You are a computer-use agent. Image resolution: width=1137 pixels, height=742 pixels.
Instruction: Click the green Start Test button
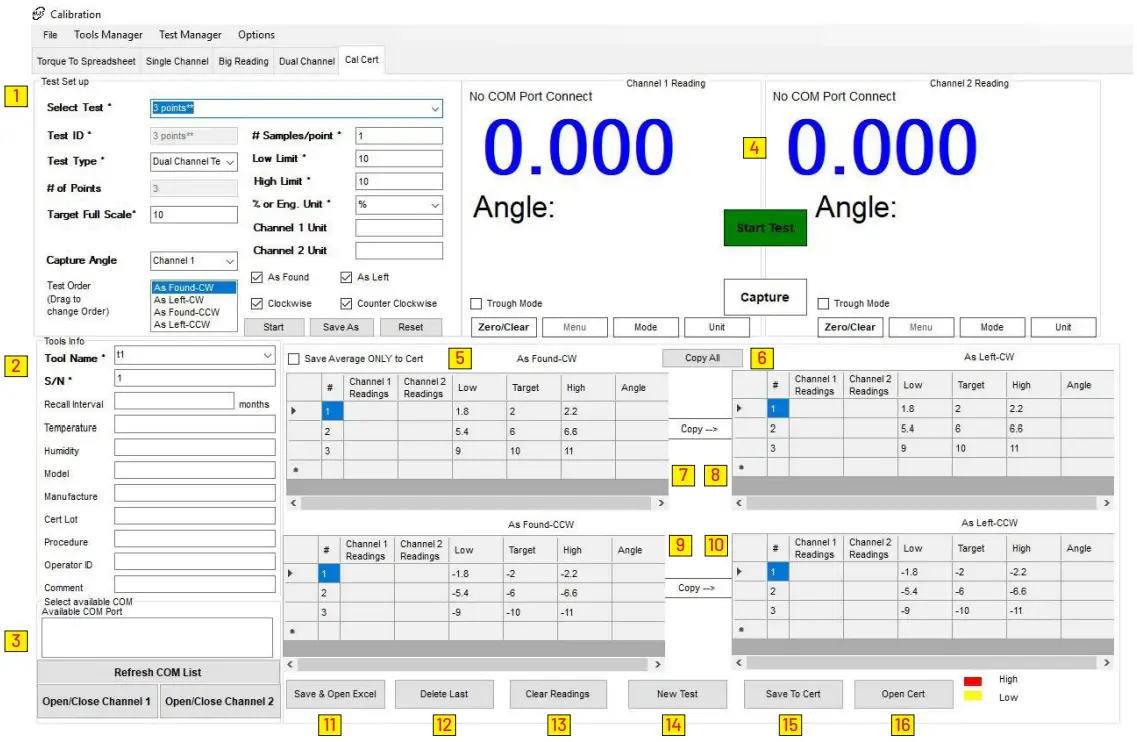(765, 228)
